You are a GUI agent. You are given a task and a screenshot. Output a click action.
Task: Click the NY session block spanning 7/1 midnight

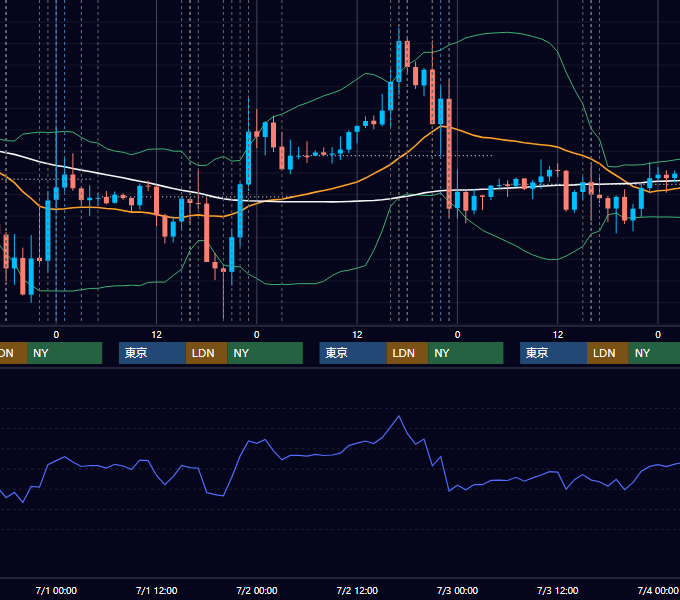coord(64,353)
